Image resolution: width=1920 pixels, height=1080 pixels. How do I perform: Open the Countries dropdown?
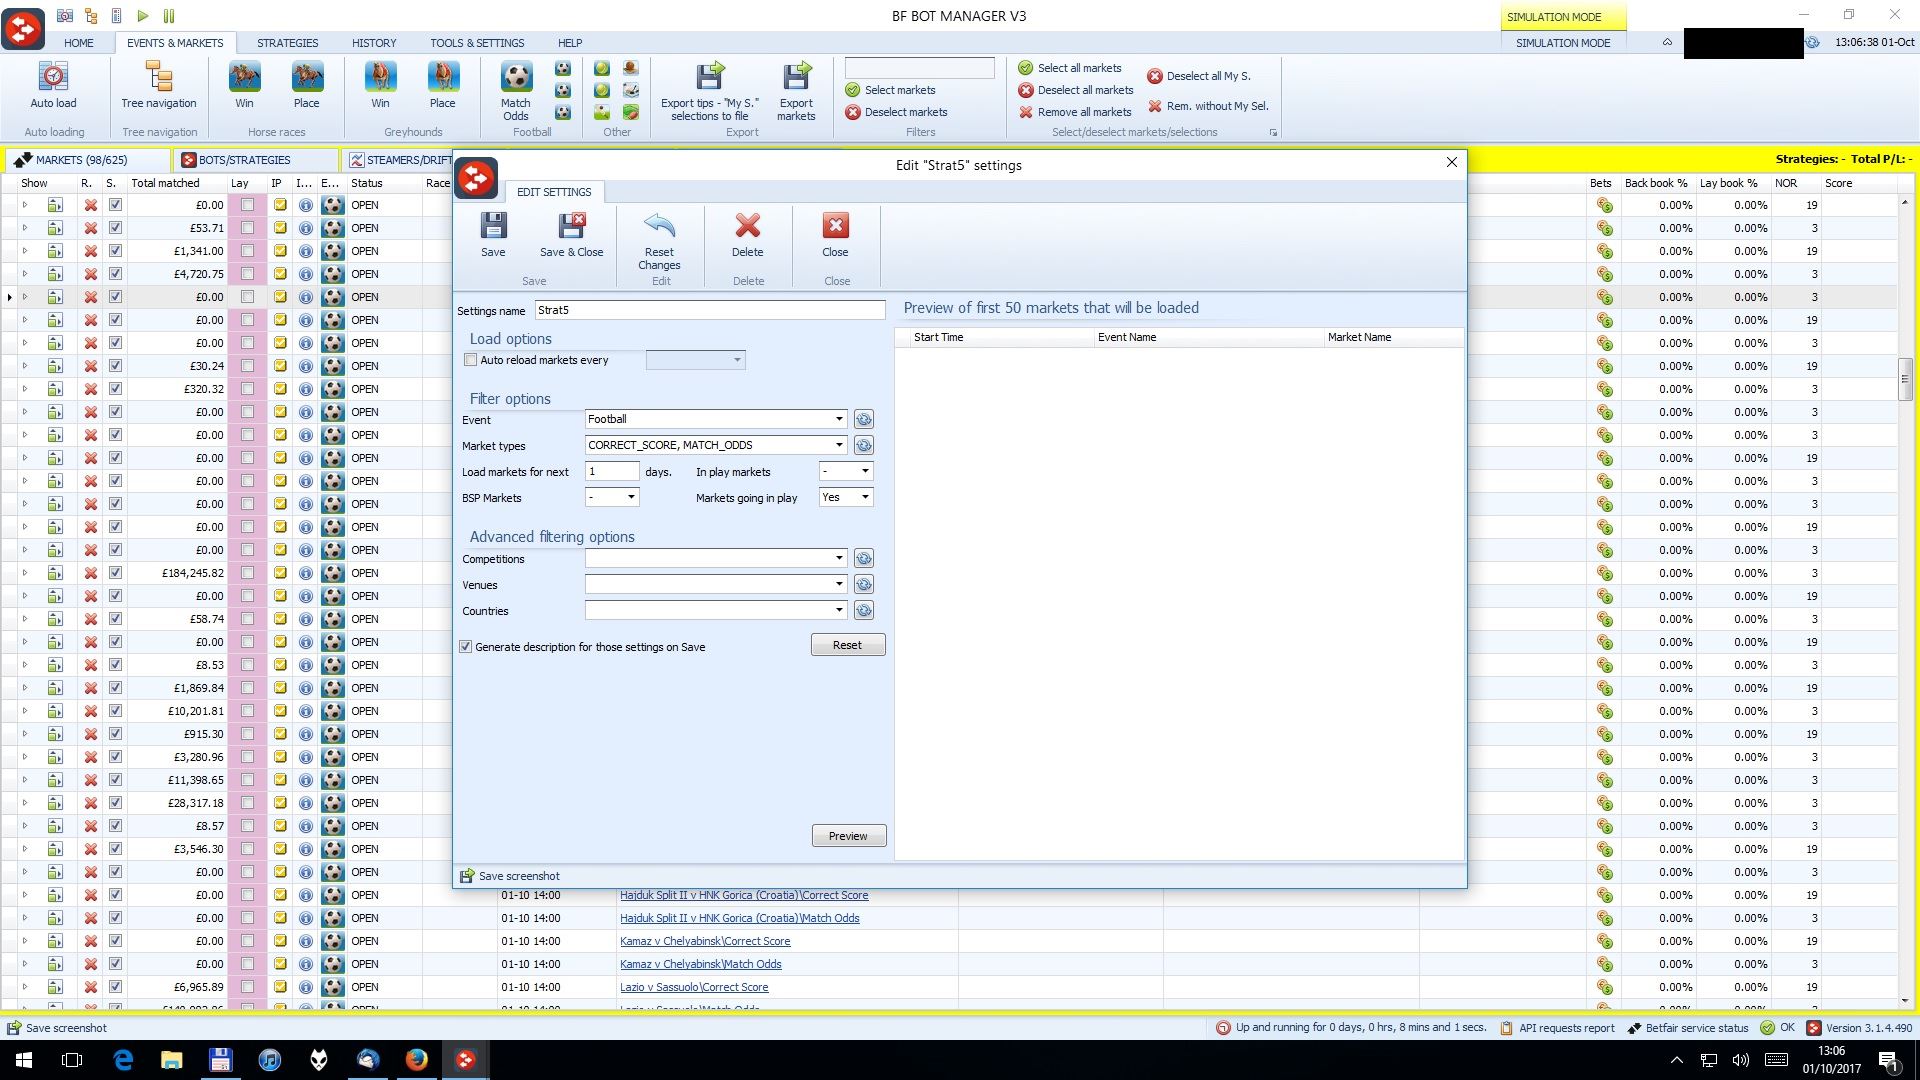click(839, 610)
